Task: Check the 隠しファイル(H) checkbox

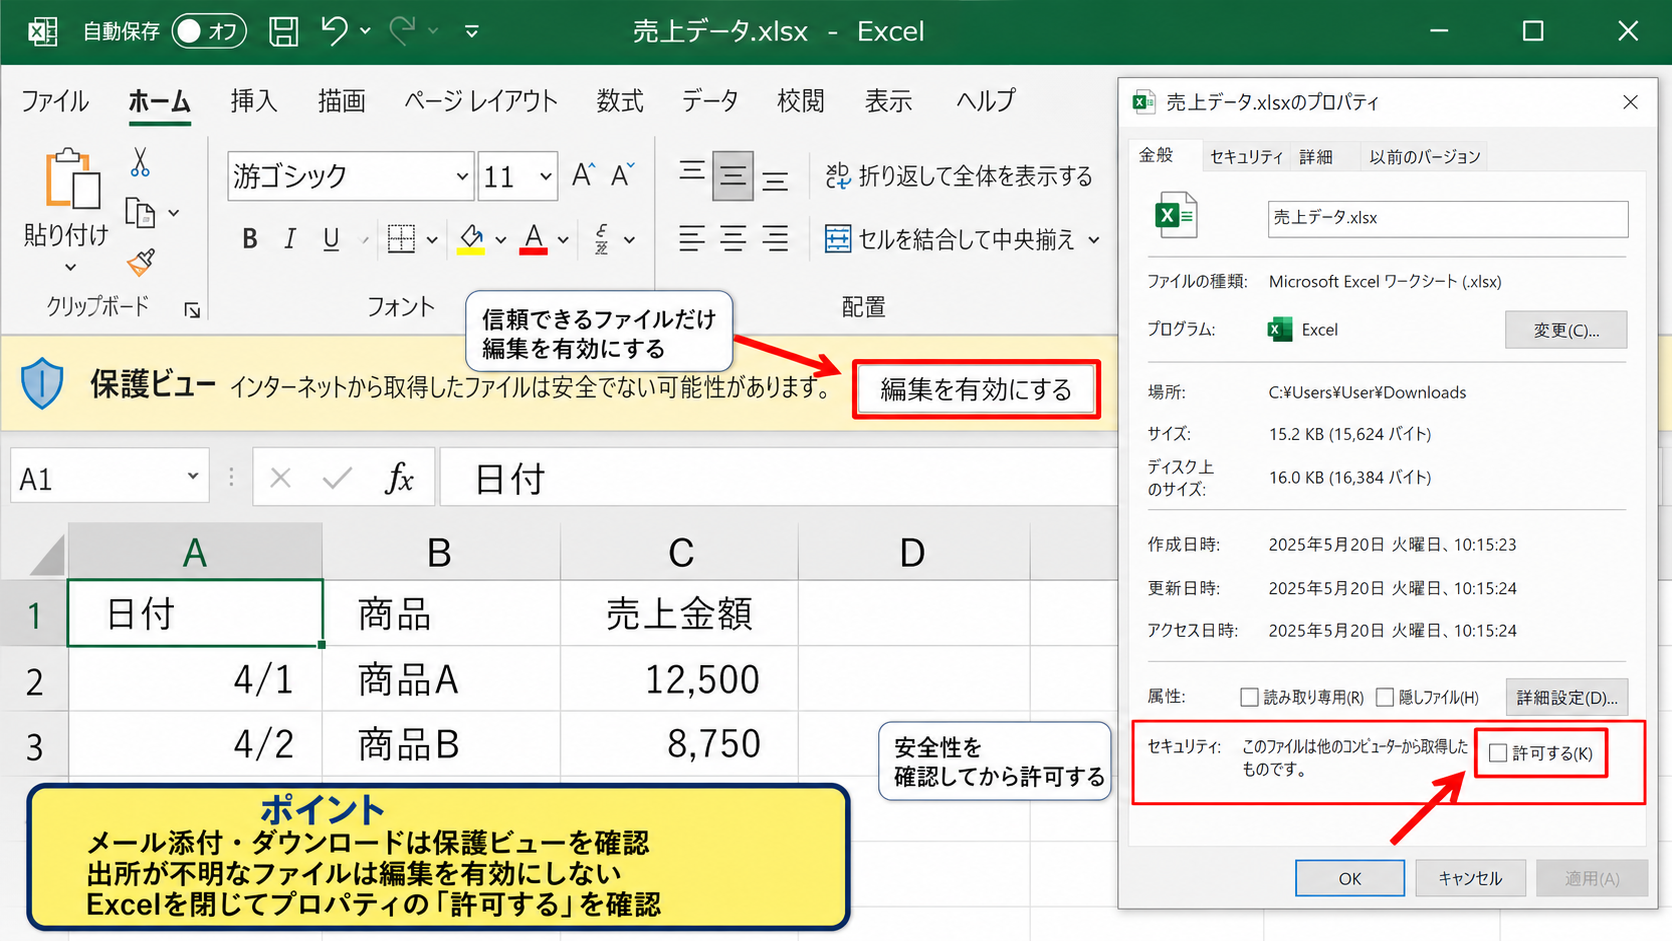Action: (x=1385, y=697)
